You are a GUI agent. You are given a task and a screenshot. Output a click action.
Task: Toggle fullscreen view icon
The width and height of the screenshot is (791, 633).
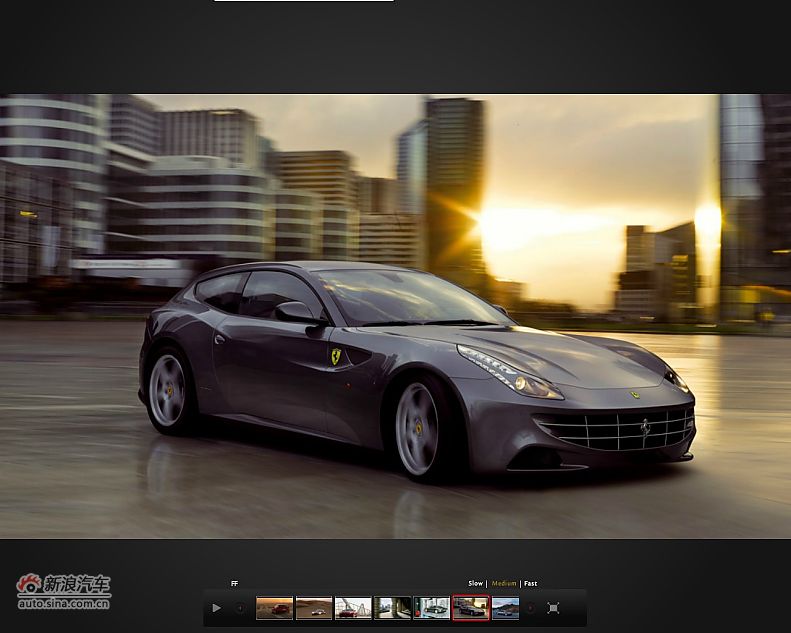(x=553, y=608)
